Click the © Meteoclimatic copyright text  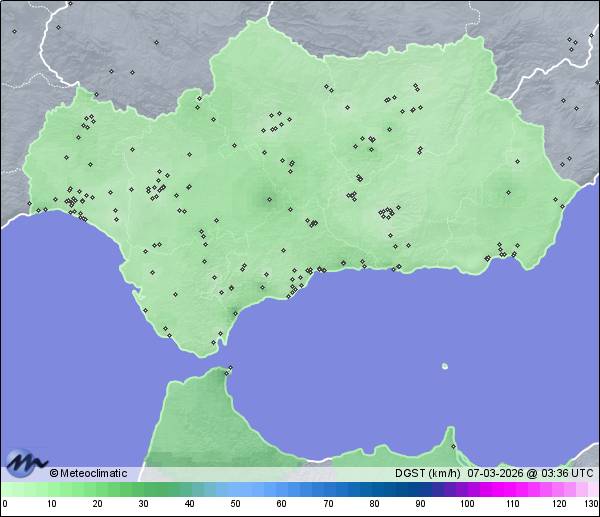88,473
